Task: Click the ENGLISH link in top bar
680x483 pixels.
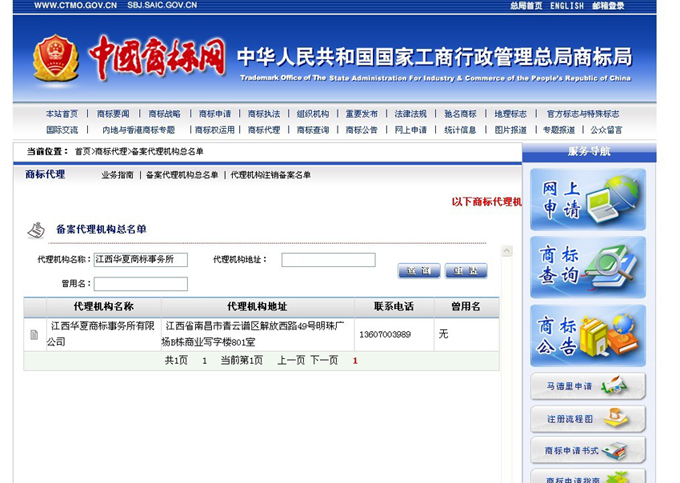Action: (567, 6)
